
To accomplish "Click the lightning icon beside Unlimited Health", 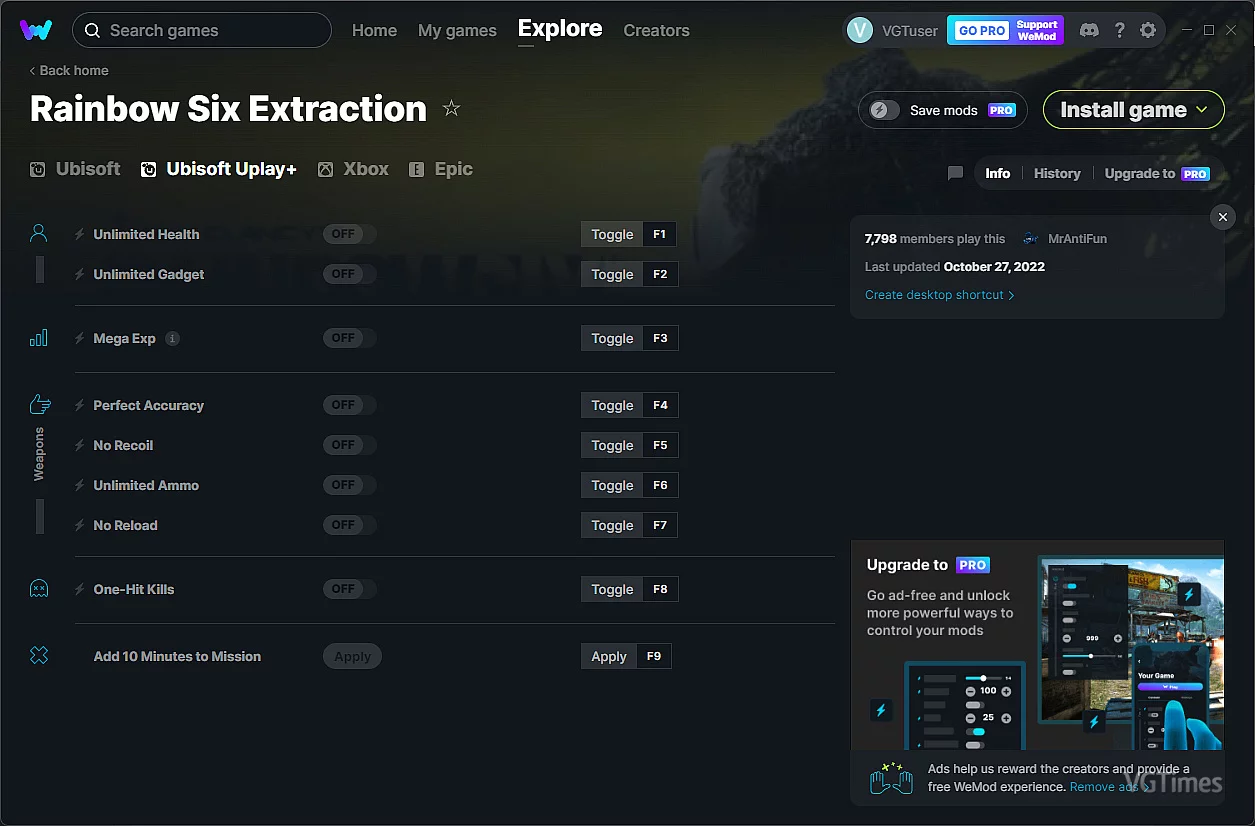I will pyautogui.click(x=80, y=234).
